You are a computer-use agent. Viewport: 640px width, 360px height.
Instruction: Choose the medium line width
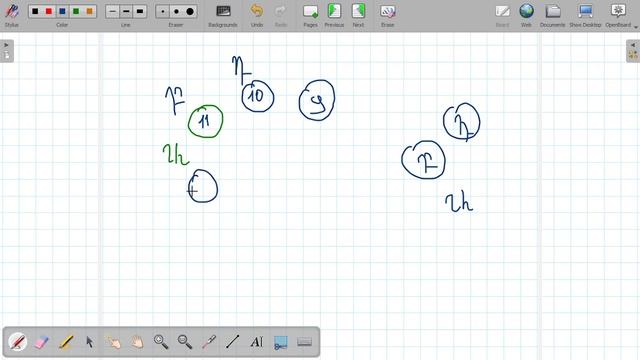coord(126,11)
